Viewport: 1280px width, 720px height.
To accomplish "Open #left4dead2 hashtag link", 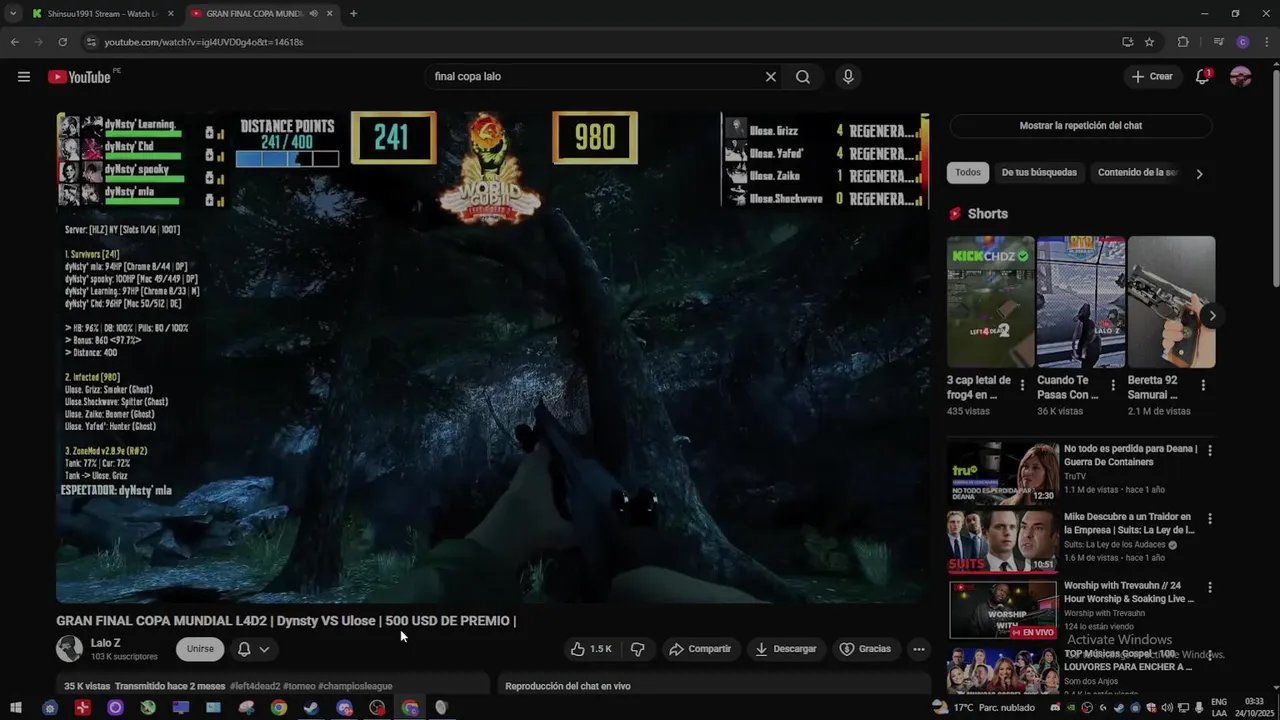I will tap(254, 686).
